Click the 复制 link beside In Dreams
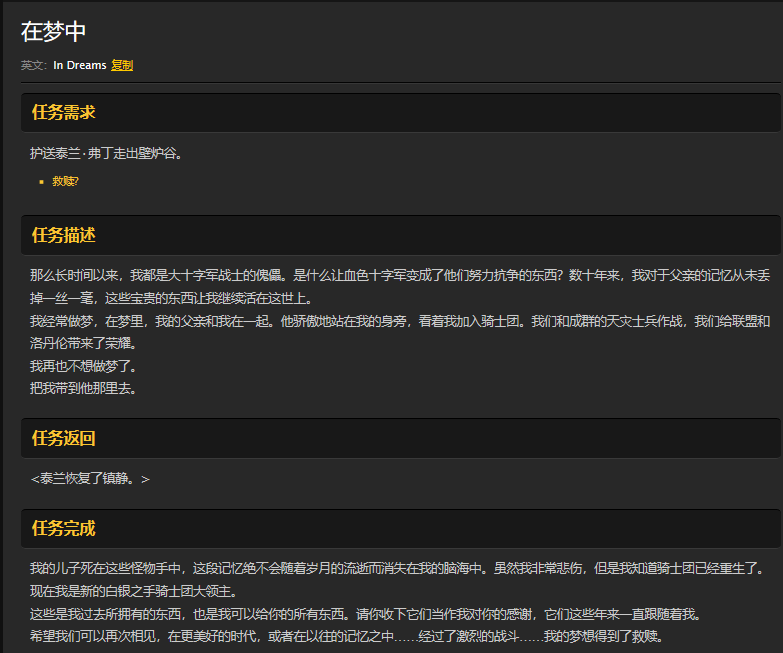Image resolution: width=783 pixels, height=653 pixels. [x=122, y=65]
